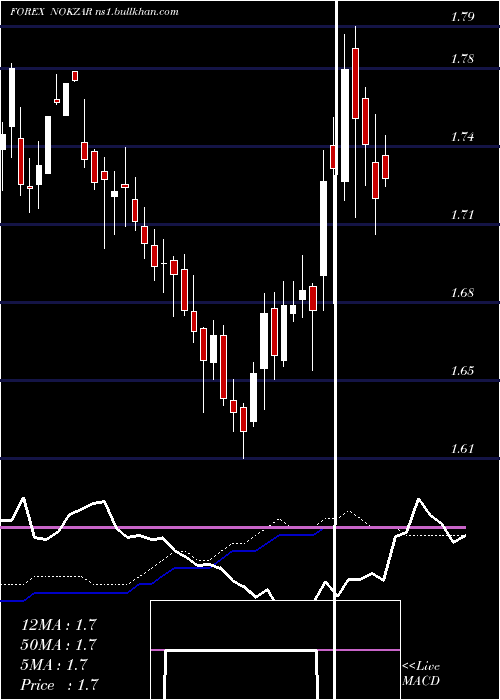This screenshot has width=500, height=700.
Task: Click the vertical white cursor line marker
Action: [x=336, y=350]
